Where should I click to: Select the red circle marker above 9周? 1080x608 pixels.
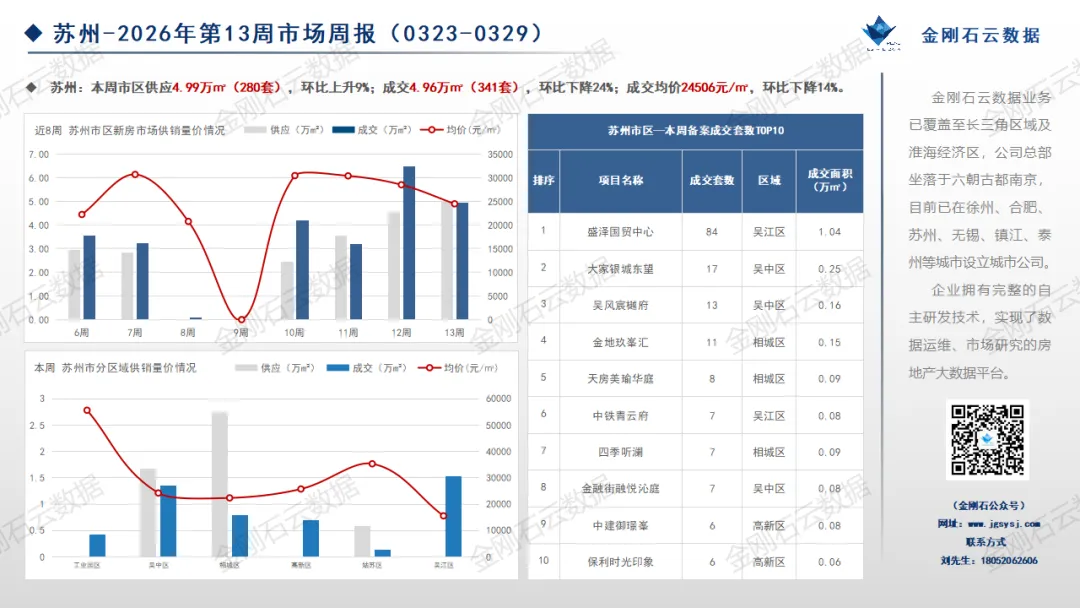click(240, 318)
